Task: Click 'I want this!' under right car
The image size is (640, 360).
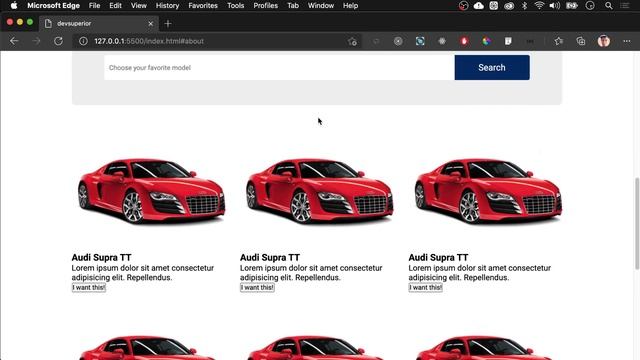Action: [425, 287]
